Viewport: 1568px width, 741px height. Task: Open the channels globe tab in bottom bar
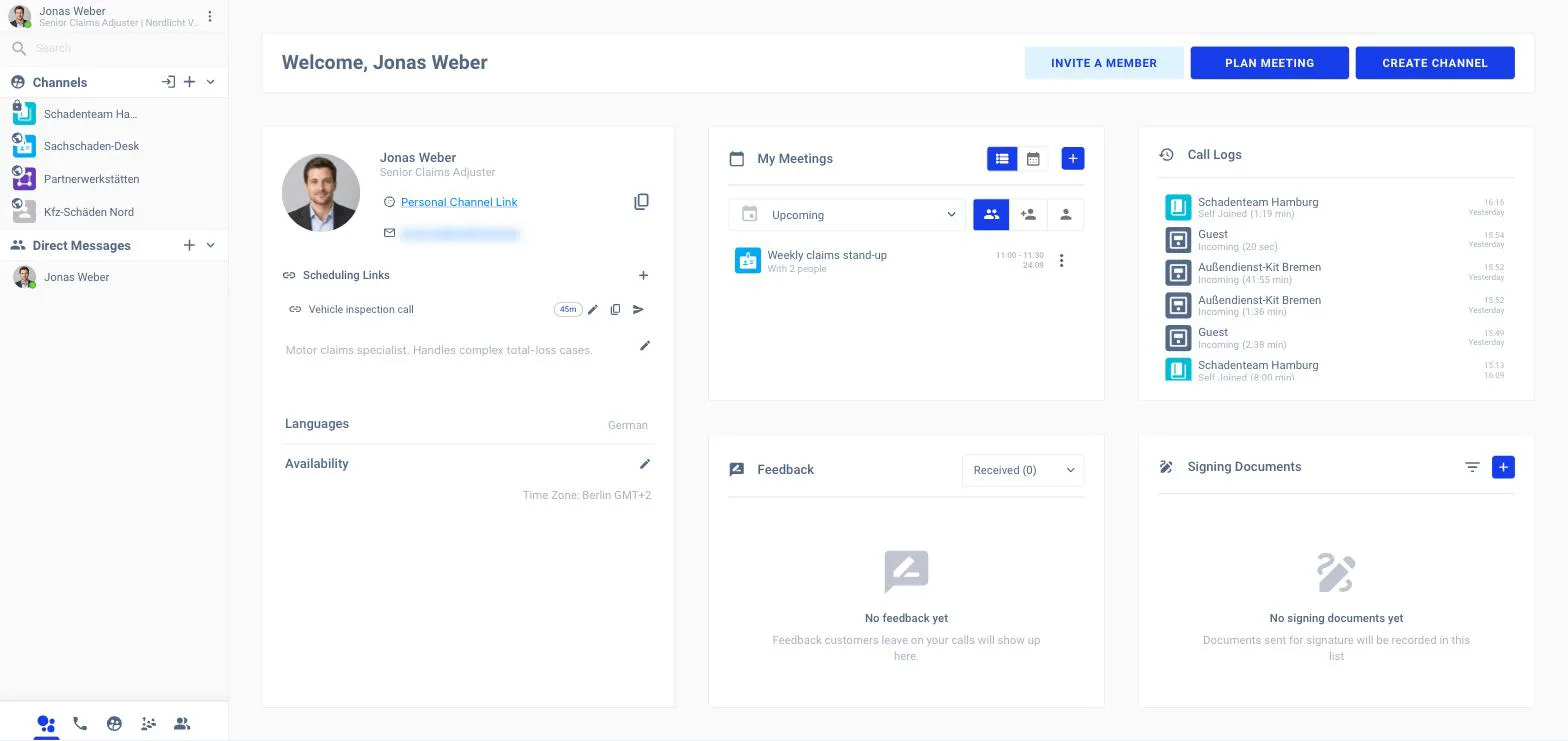pos(114,723)
